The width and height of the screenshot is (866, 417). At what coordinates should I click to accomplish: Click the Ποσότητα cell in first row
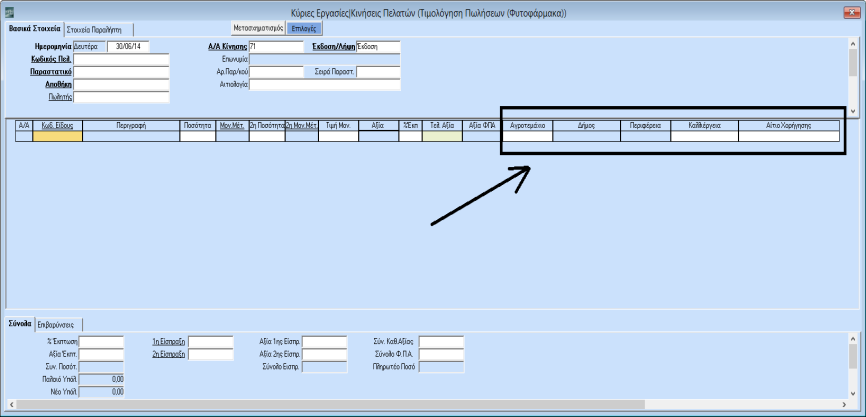[198, 136]
